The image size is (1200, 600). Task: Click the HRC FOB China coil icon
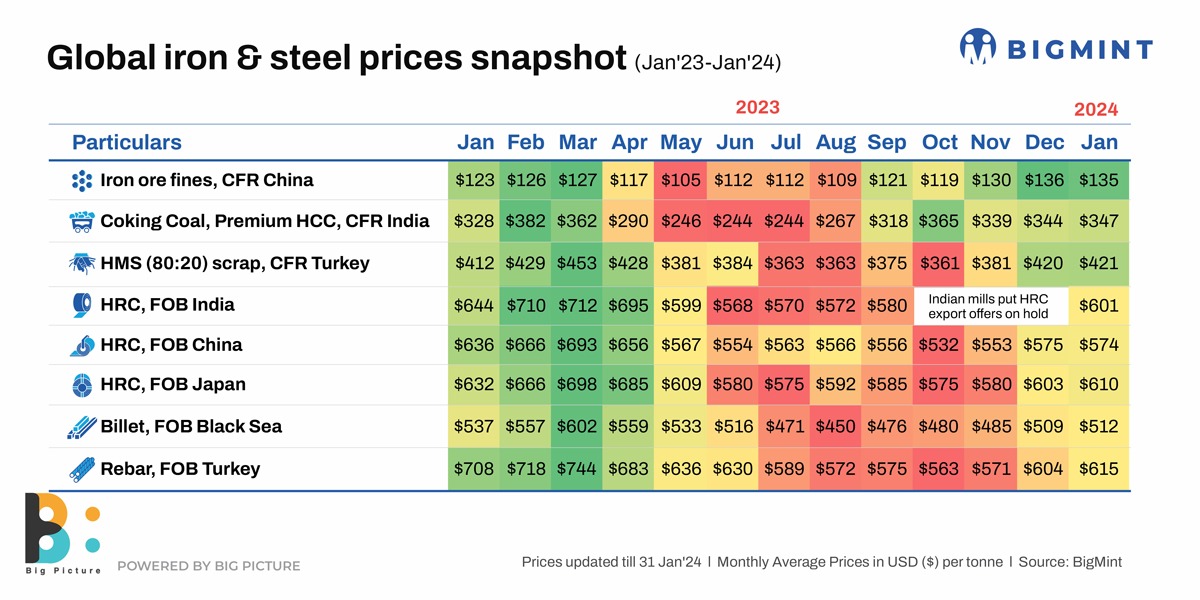pyautogui.click(x=81, y=345)
